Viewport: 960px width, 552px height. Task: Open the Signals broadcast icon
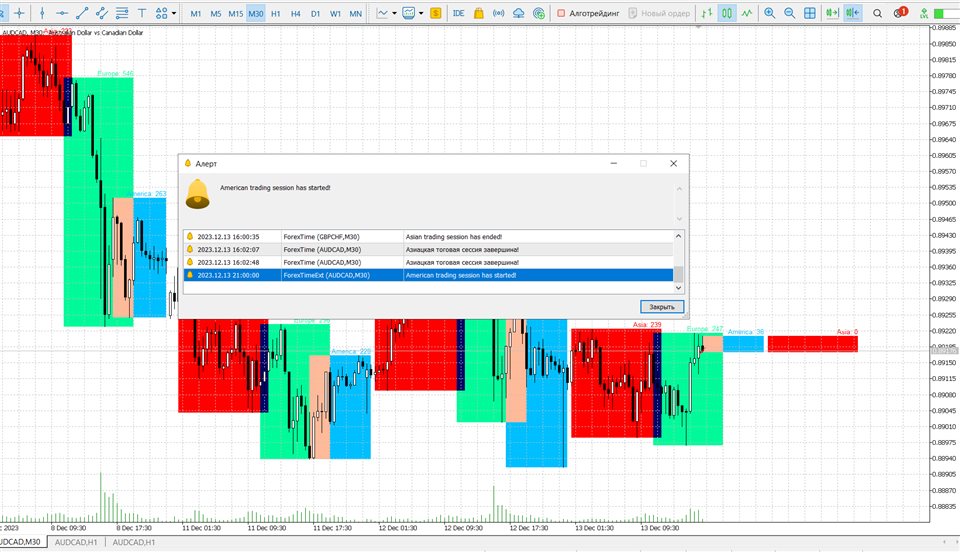point(499,13)
